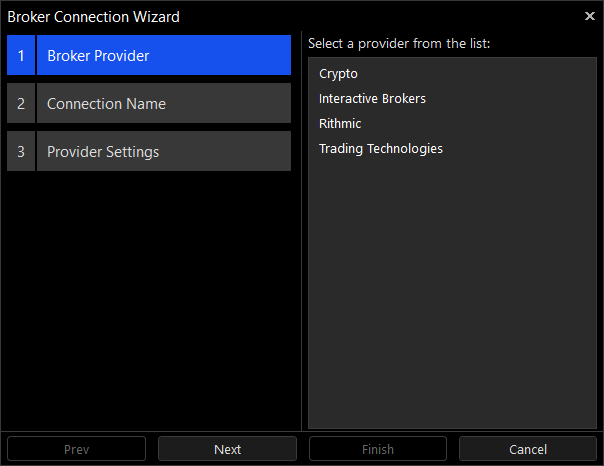Image resolution: width=604 pixels, height=466 pixels.
Task: Click the empty area of the provider list
Action: [452, 293]
